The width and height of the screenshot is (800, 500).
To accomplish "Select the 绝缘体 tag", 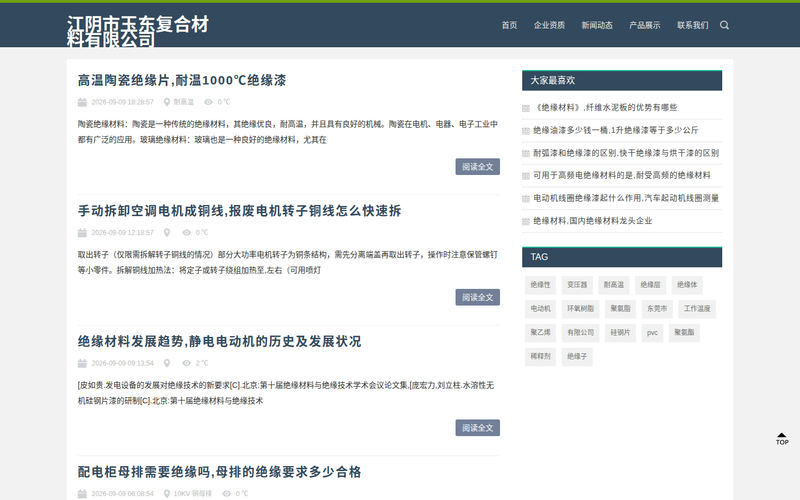I will click(687, 285).
